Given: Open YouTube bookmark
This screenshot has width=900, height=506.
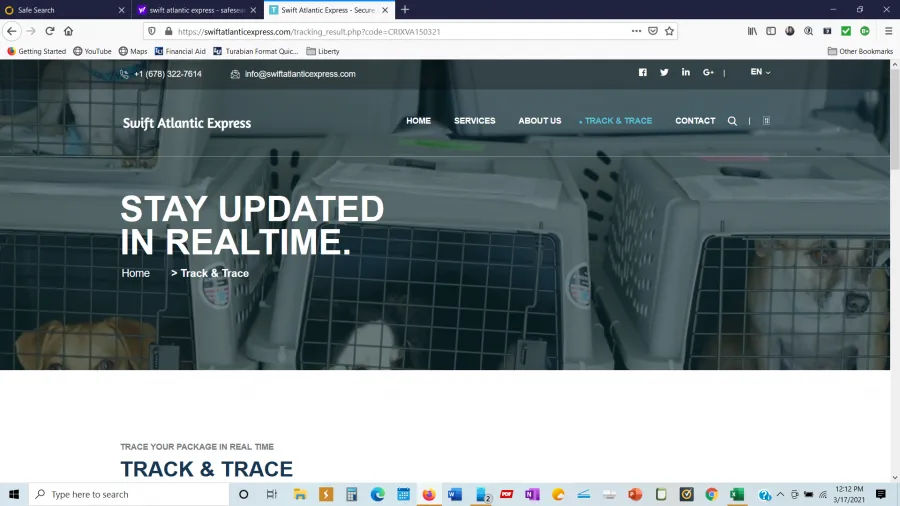Looking at the screenshot, I should 92,51.
